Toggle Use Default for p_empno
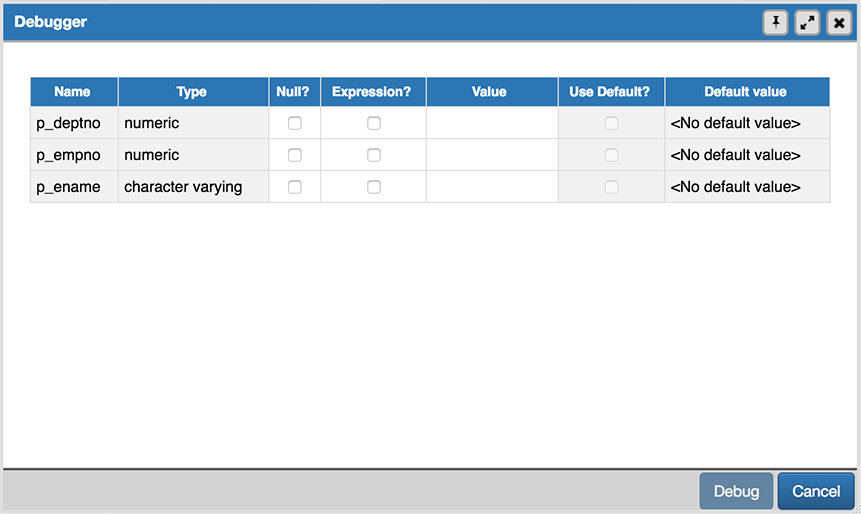The width and height of the screenshot is (861, 514). (611, 155)
